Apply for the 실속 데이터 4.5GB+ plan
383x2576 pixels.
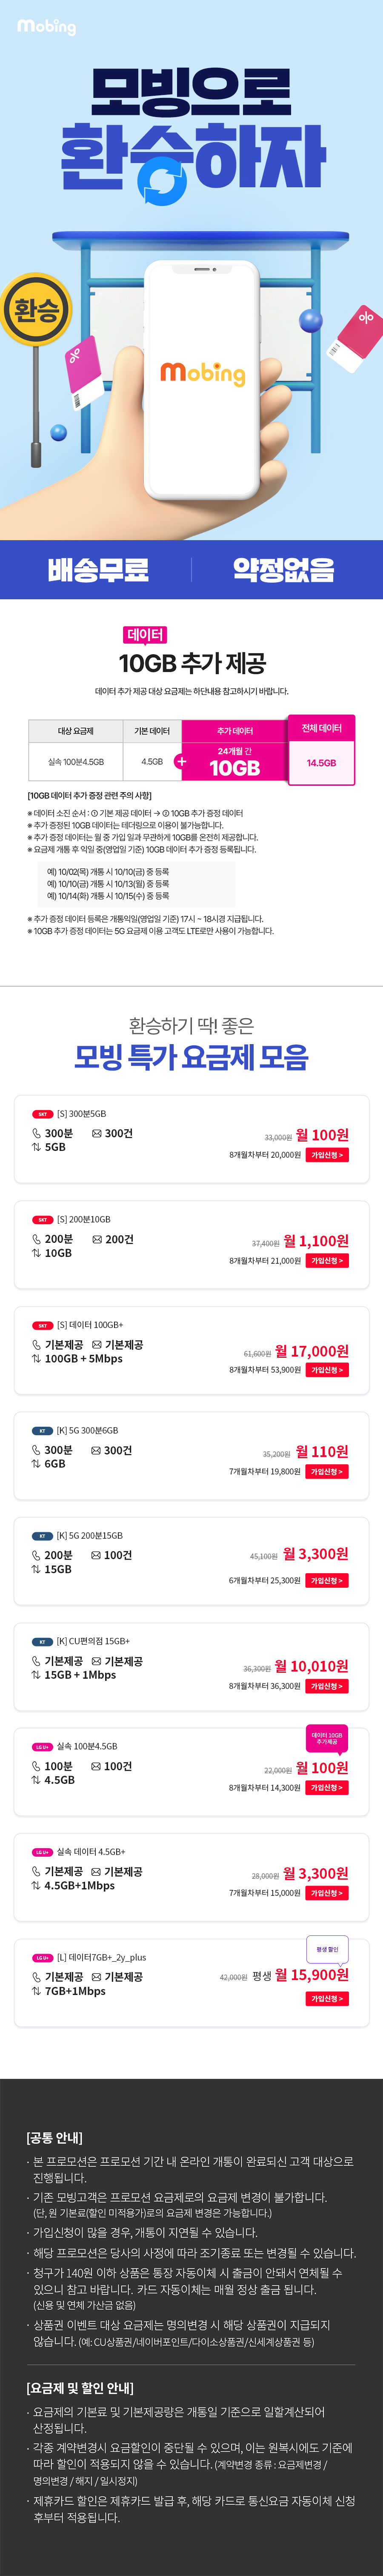click(327, 1892)
